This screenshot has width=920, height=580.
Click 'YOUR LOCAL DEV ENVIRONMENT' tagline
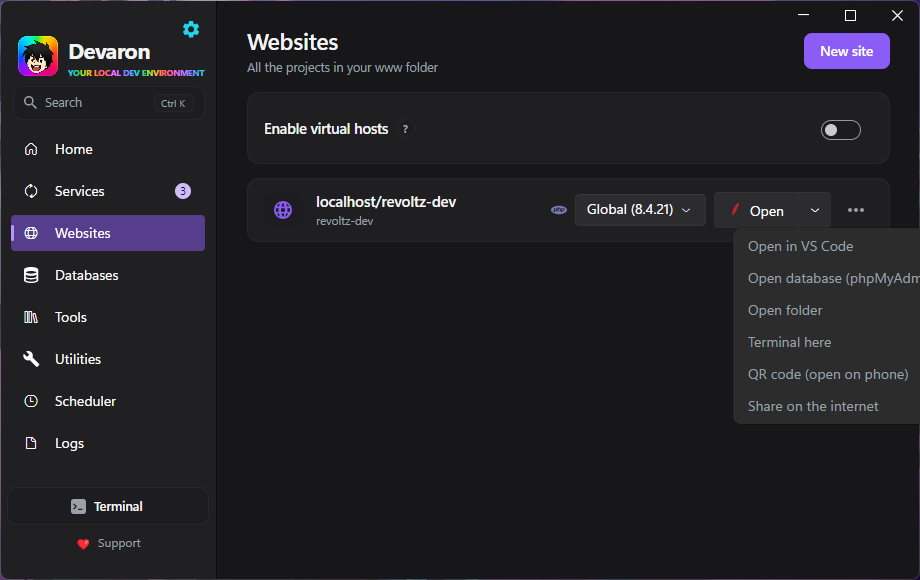(136, 73)
